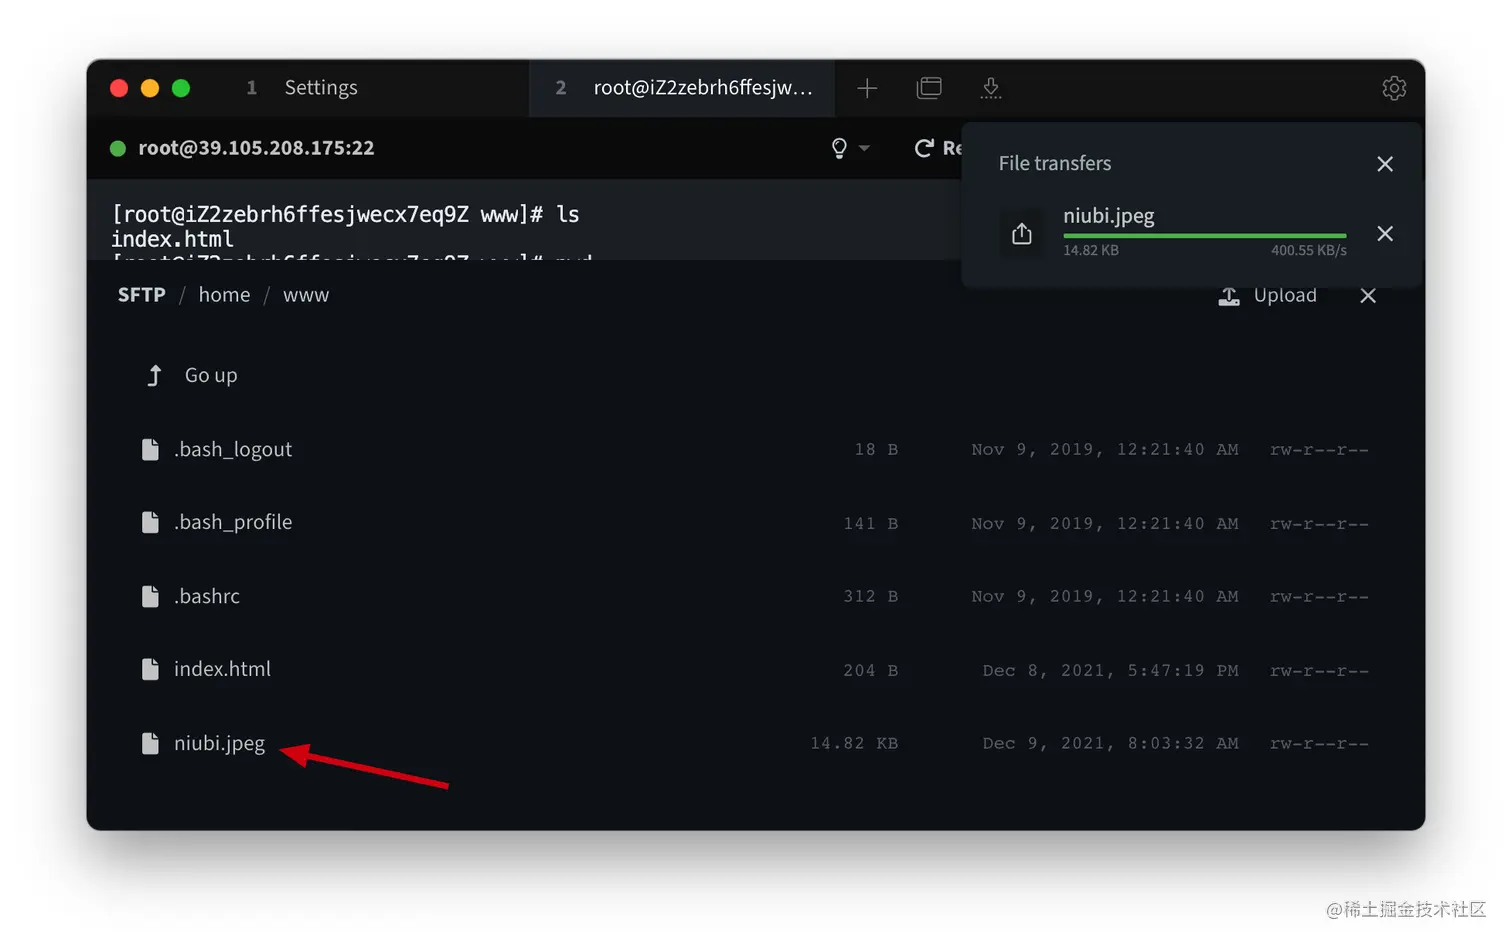
Task: Click file icon next to .bashrc
Action: [x=150, y=597]
